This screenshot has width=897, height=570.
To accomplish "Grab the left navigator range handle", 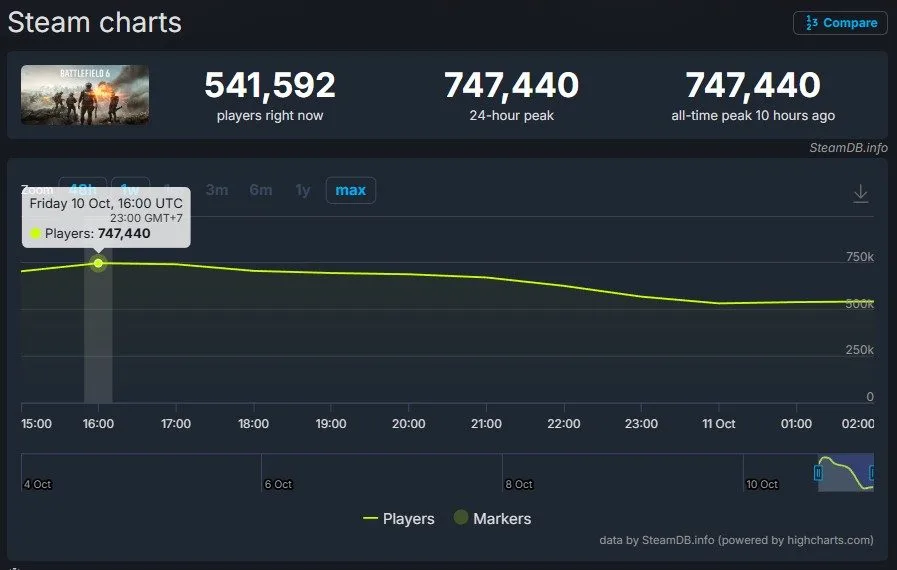I will [818, 473].
